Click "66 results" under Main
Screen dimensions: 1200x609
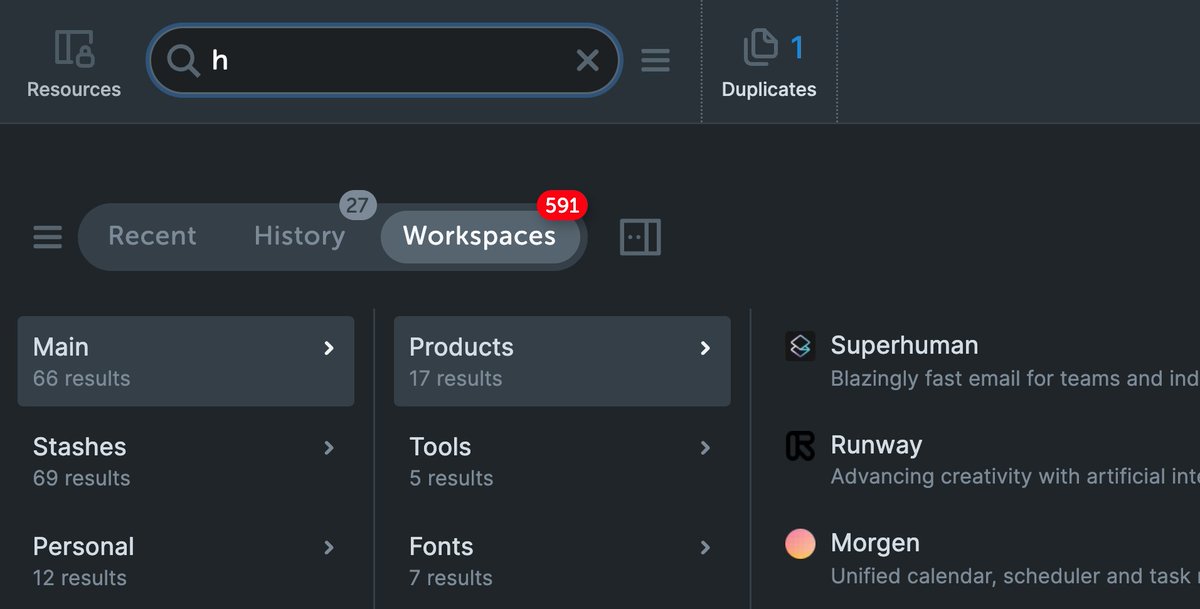click(x=82, y=378)
